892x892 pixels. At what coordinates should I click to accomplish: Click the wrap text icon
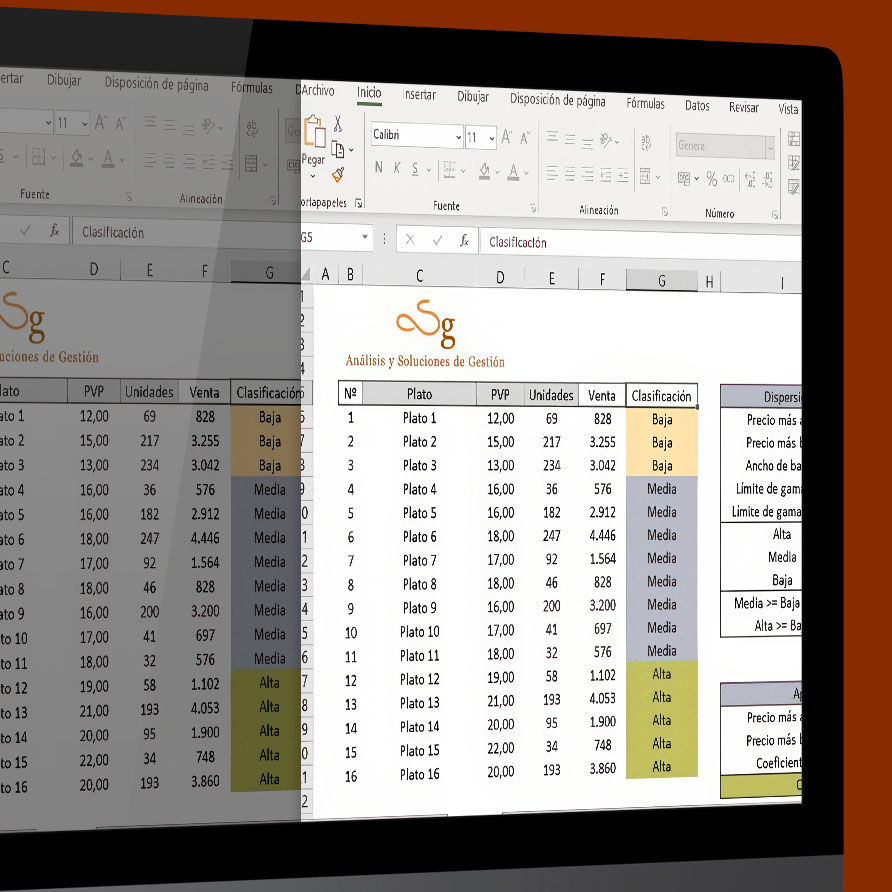click(646, 142)
